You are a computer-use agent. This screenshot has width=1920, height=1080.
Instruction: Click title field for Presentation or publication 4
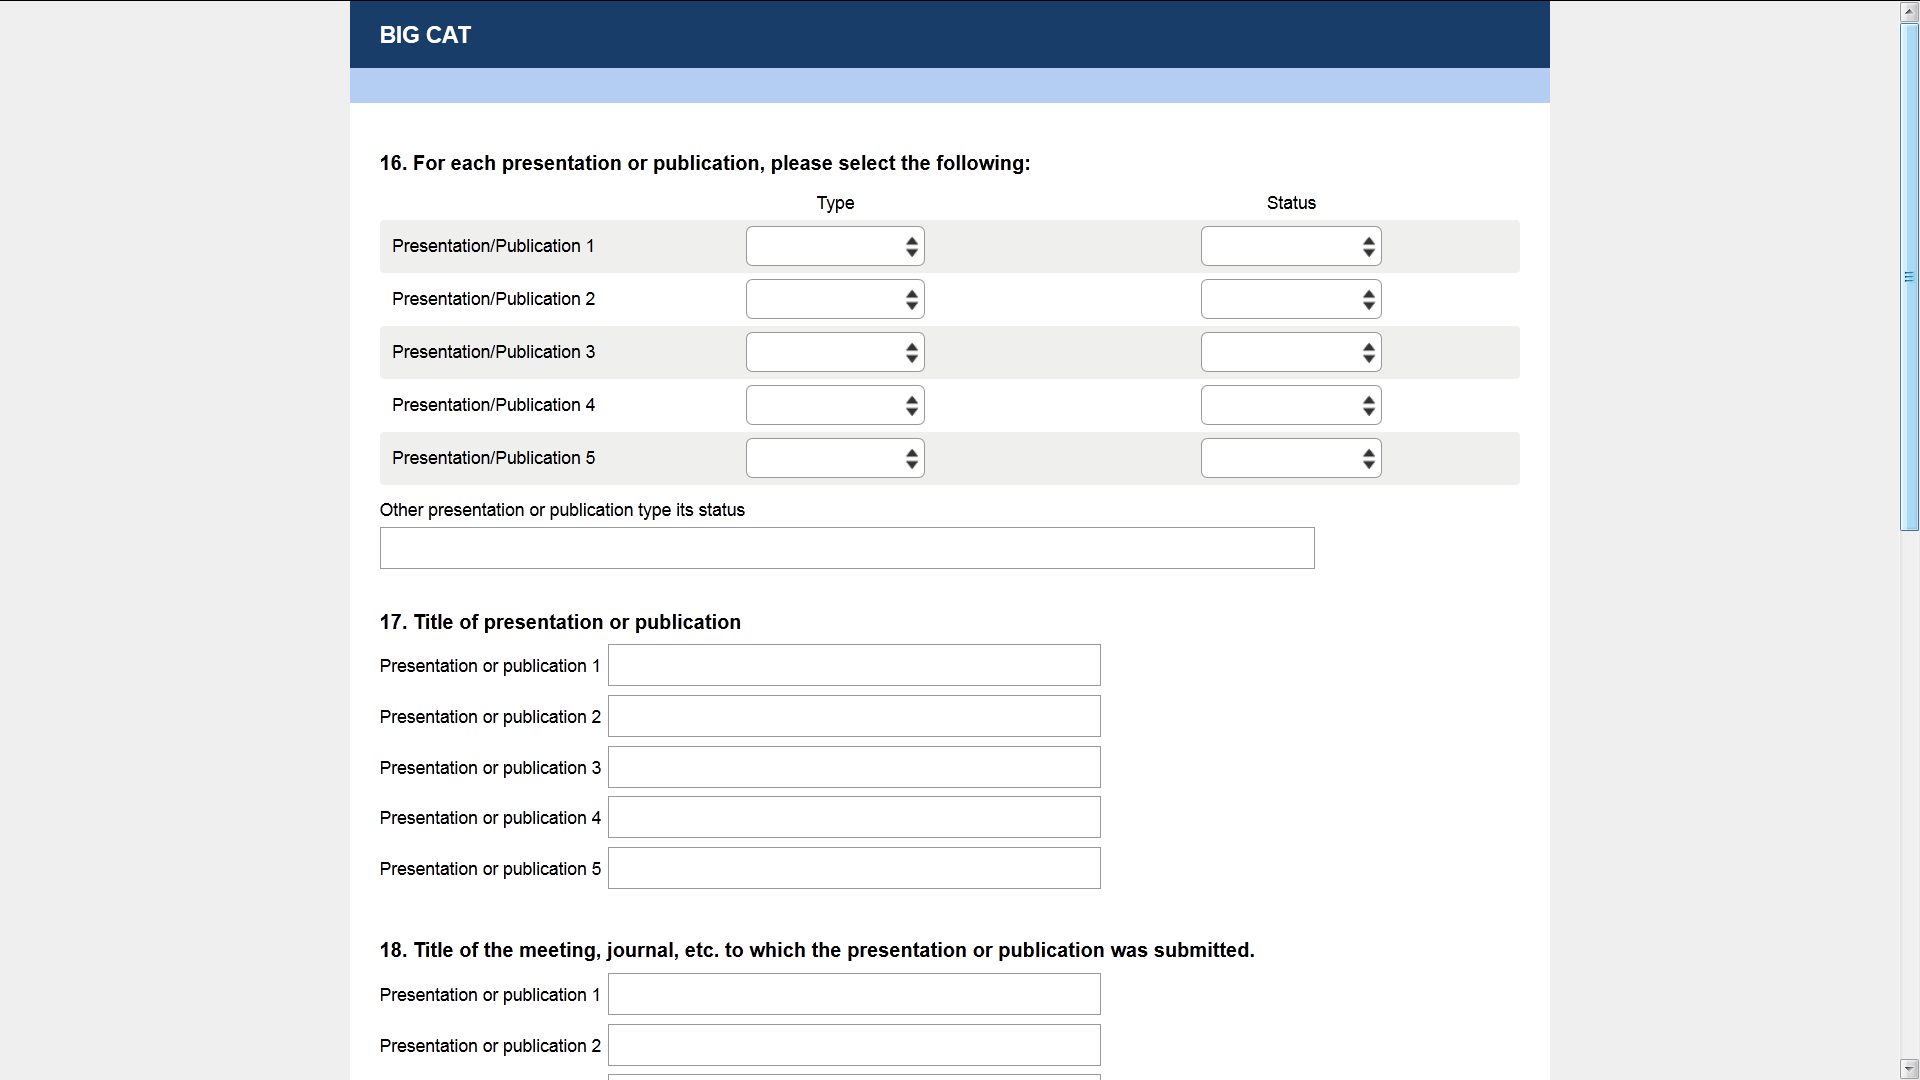(x=854, y=817)
